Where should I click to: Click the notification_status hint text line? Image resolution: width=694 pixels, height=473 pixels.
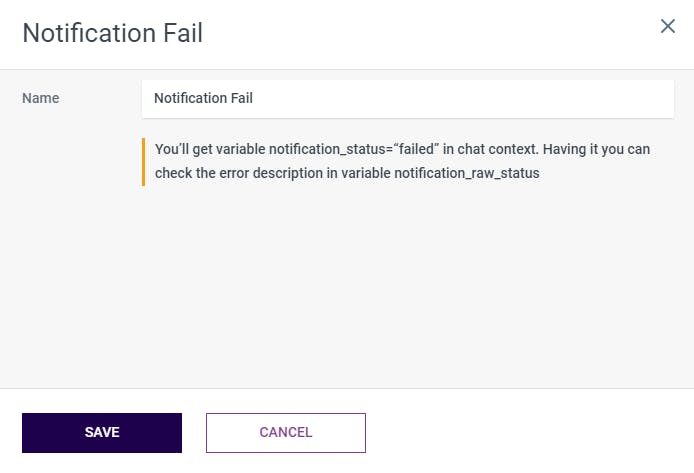point(402,149)
